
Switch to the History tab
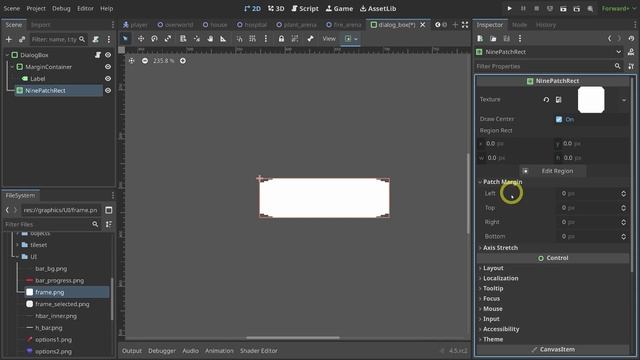pos(546,25)
